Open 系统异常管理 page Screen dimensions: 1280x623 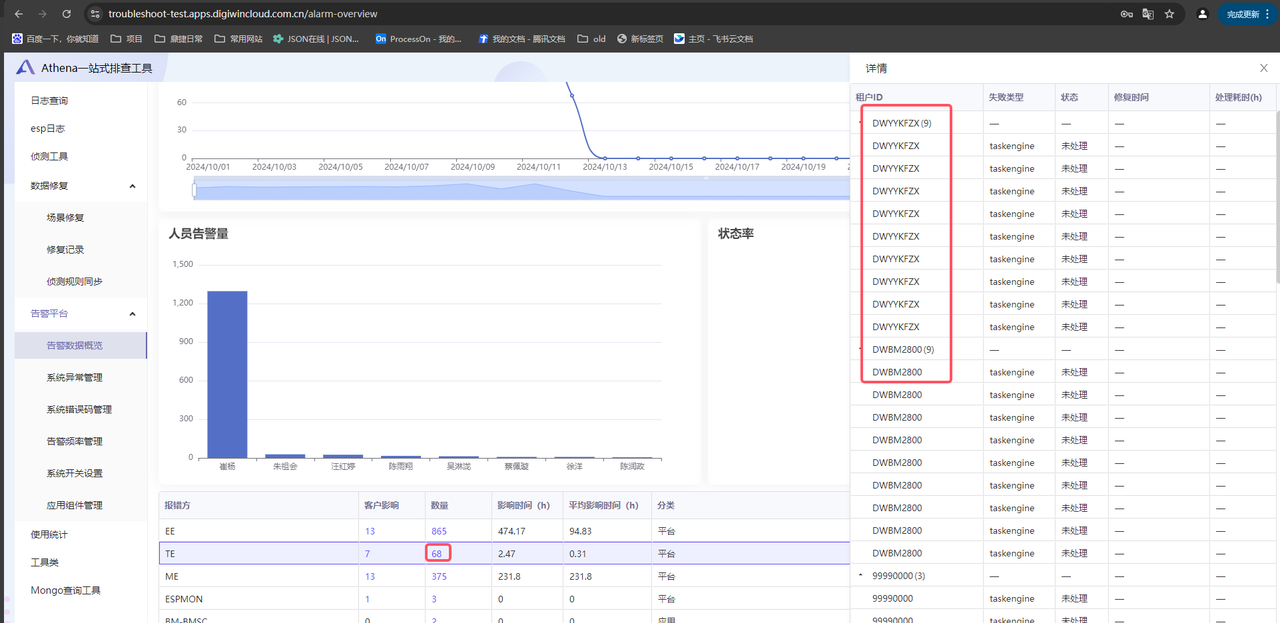click(74, 377)
